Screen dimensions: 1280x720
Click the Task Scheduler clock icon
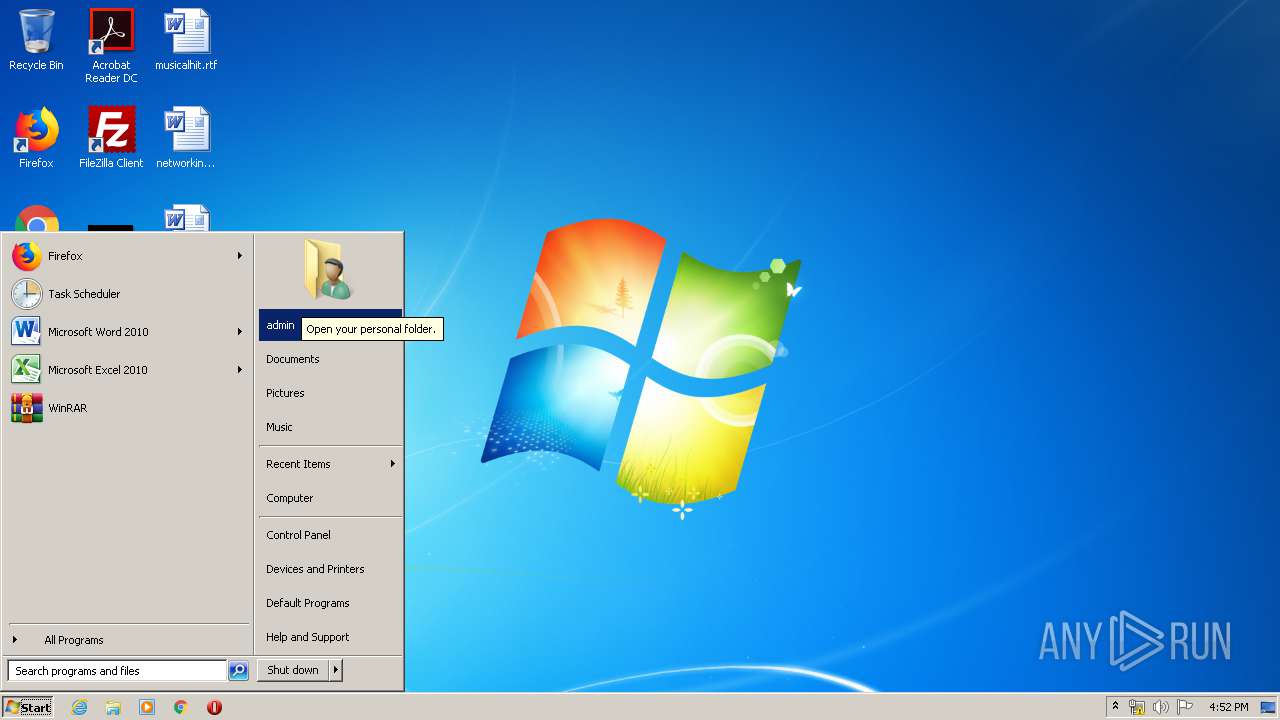click(27, 294)
